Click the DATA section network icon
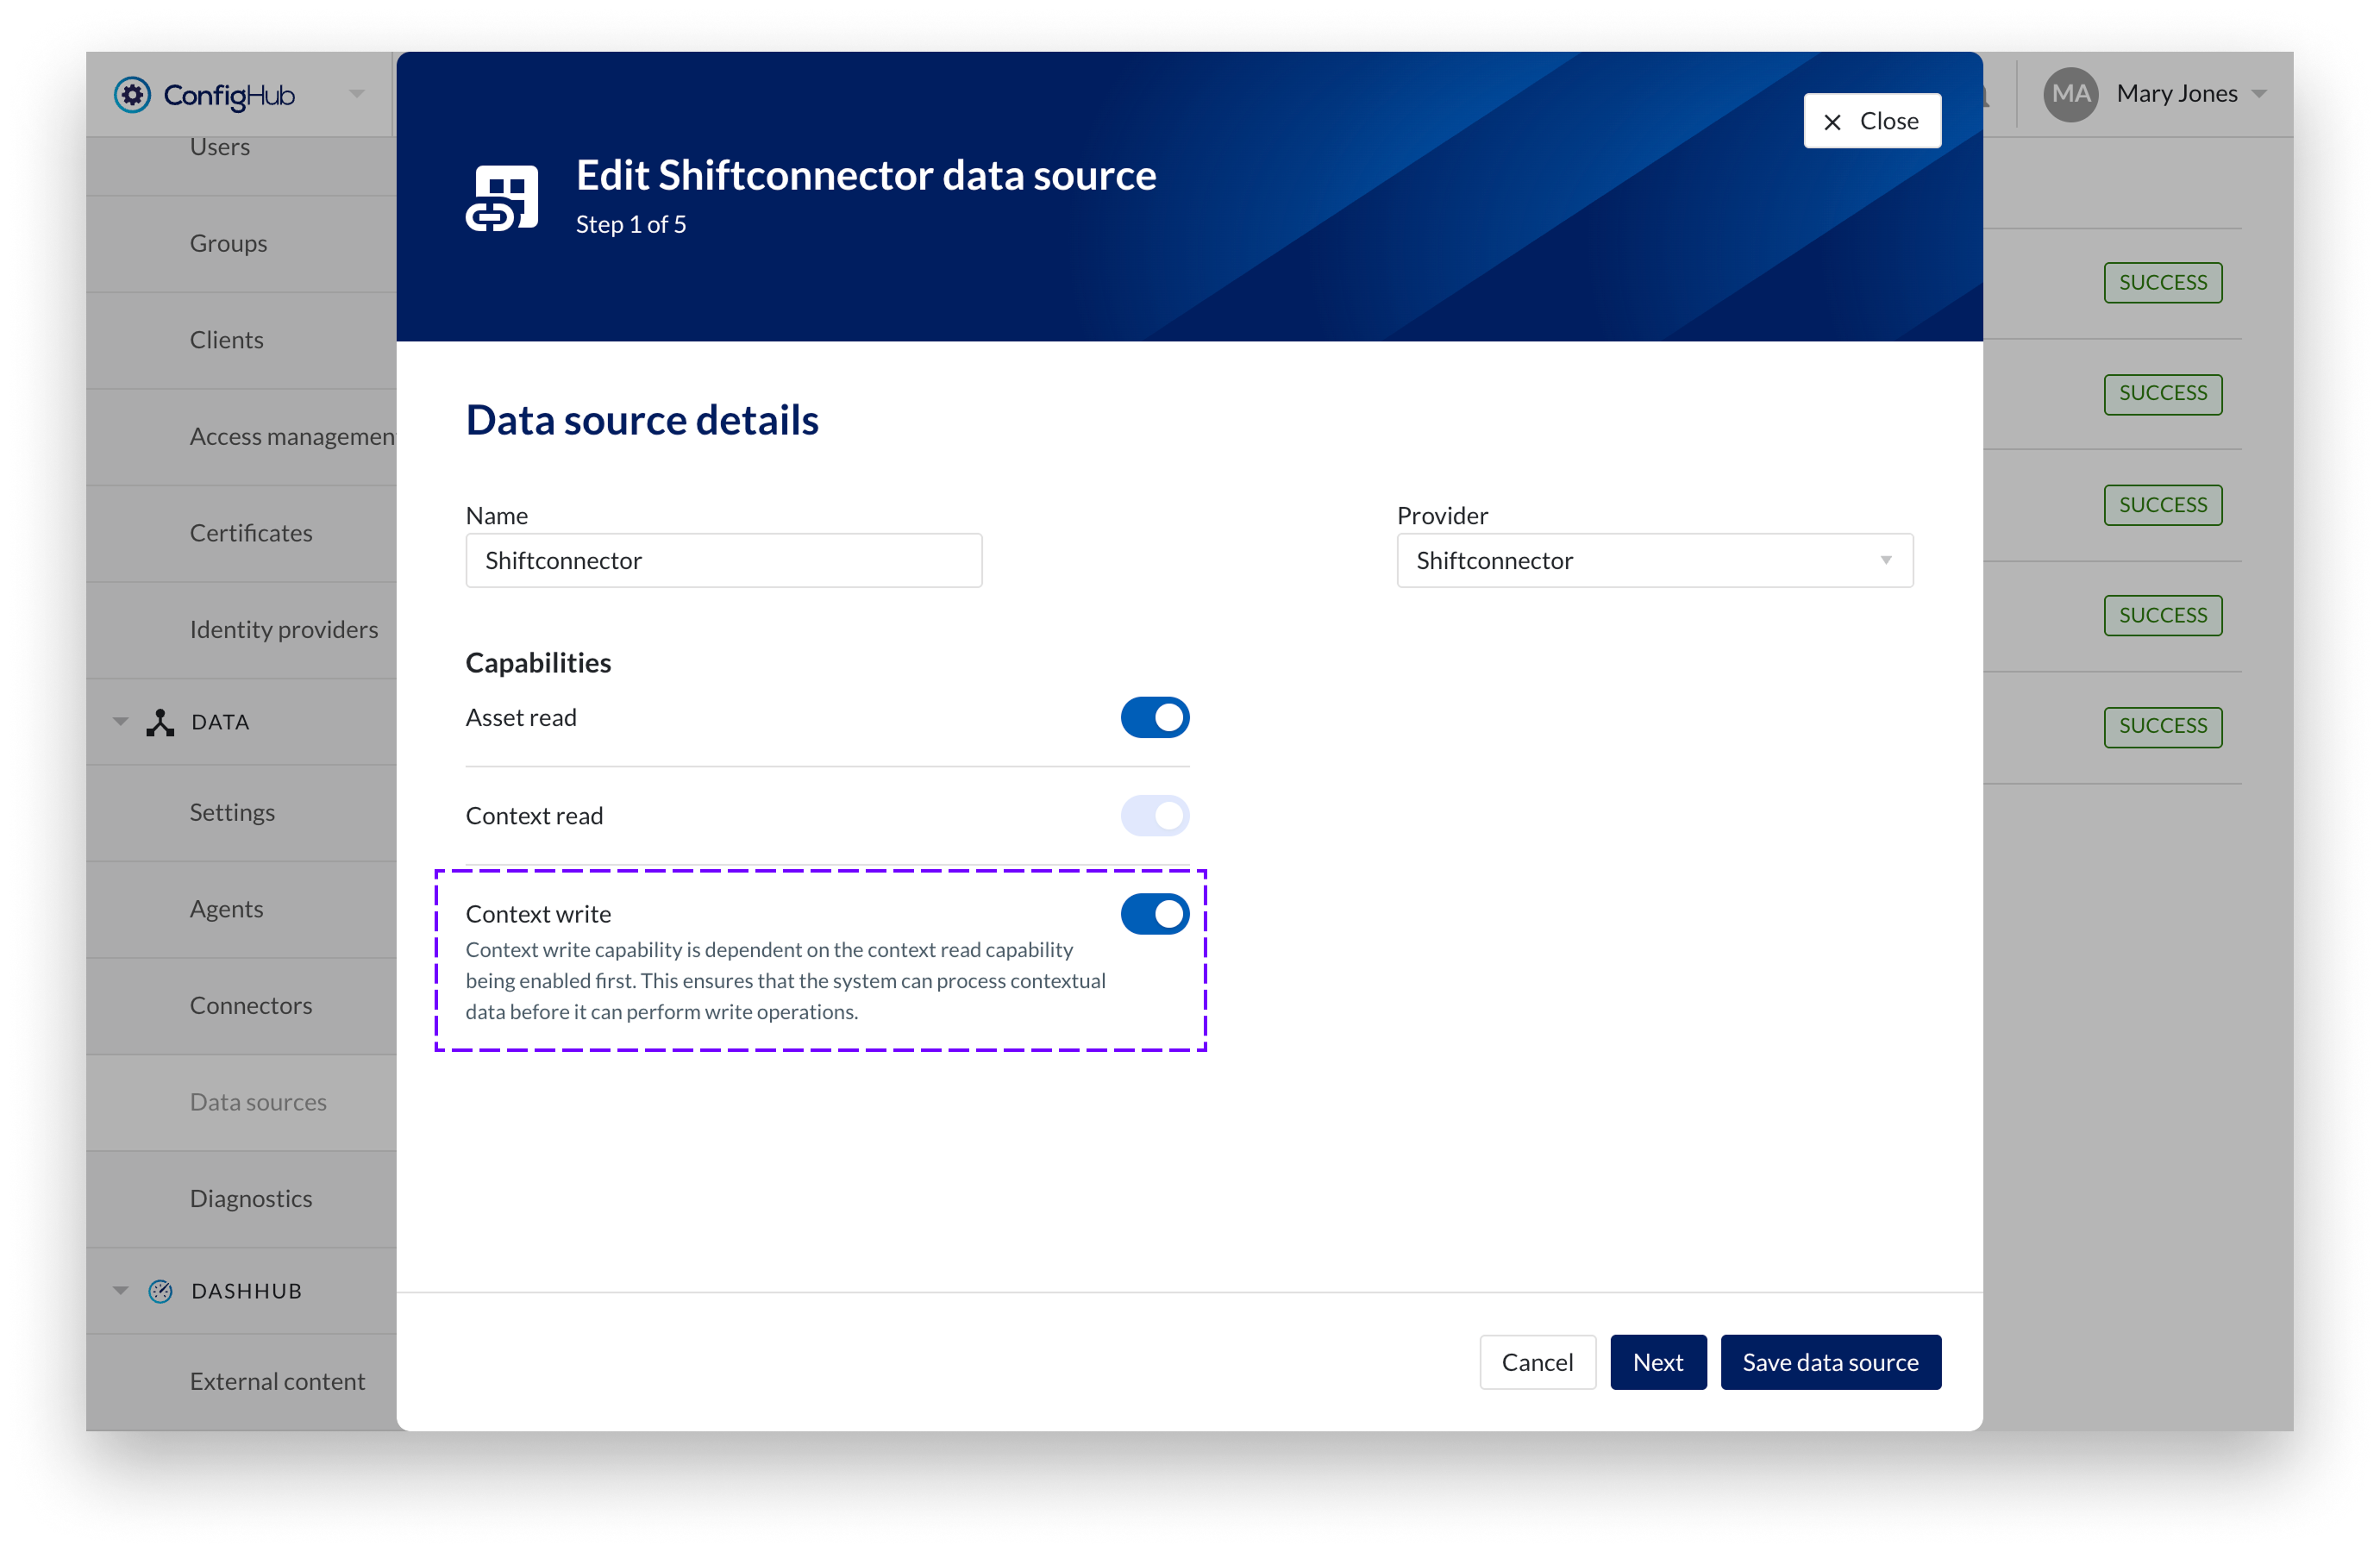Screen dimensions: 2380x1552 160,722
